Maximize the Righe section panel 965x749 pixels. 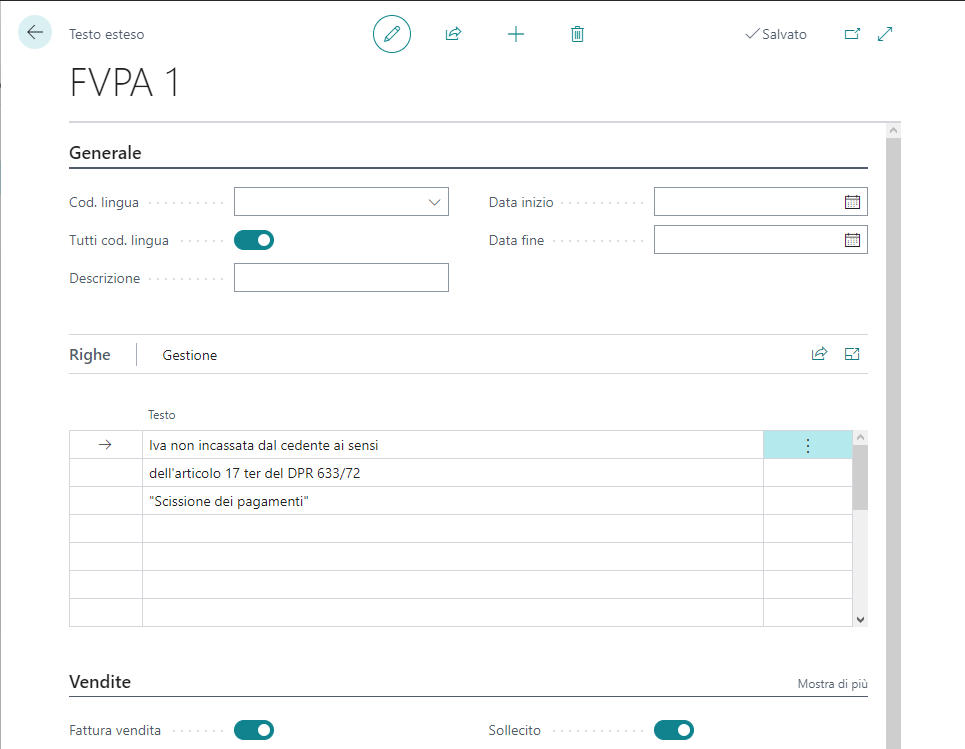852,354
